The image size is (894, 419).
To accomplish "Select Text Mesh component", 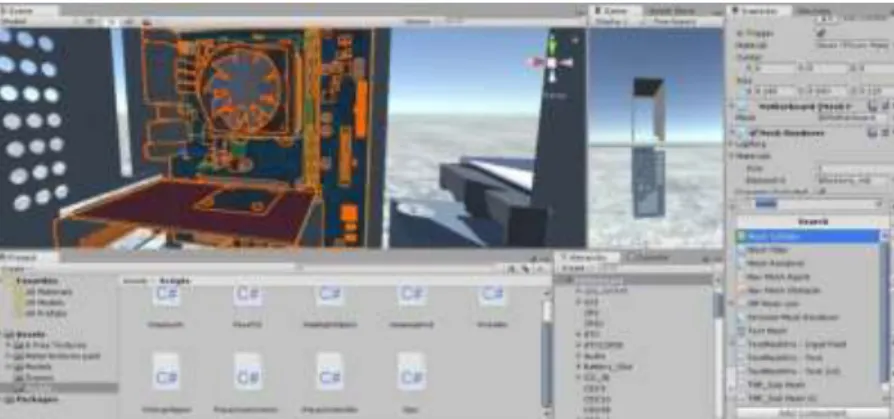I will pos(807,331).
